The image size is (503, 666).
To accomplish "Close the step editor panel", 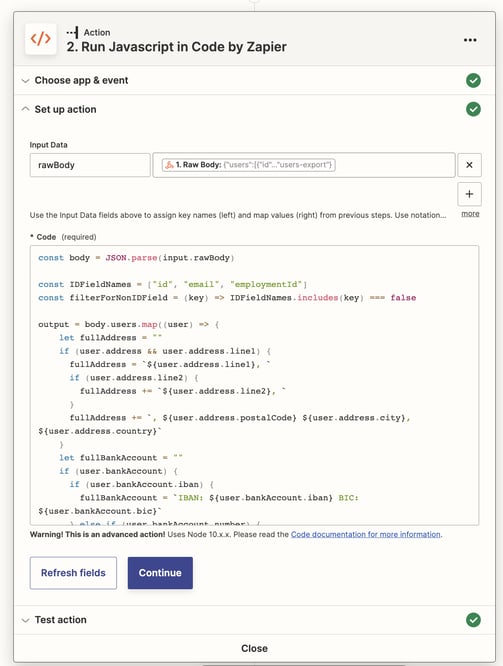I will pyautogui.click(x=254, y=648).
